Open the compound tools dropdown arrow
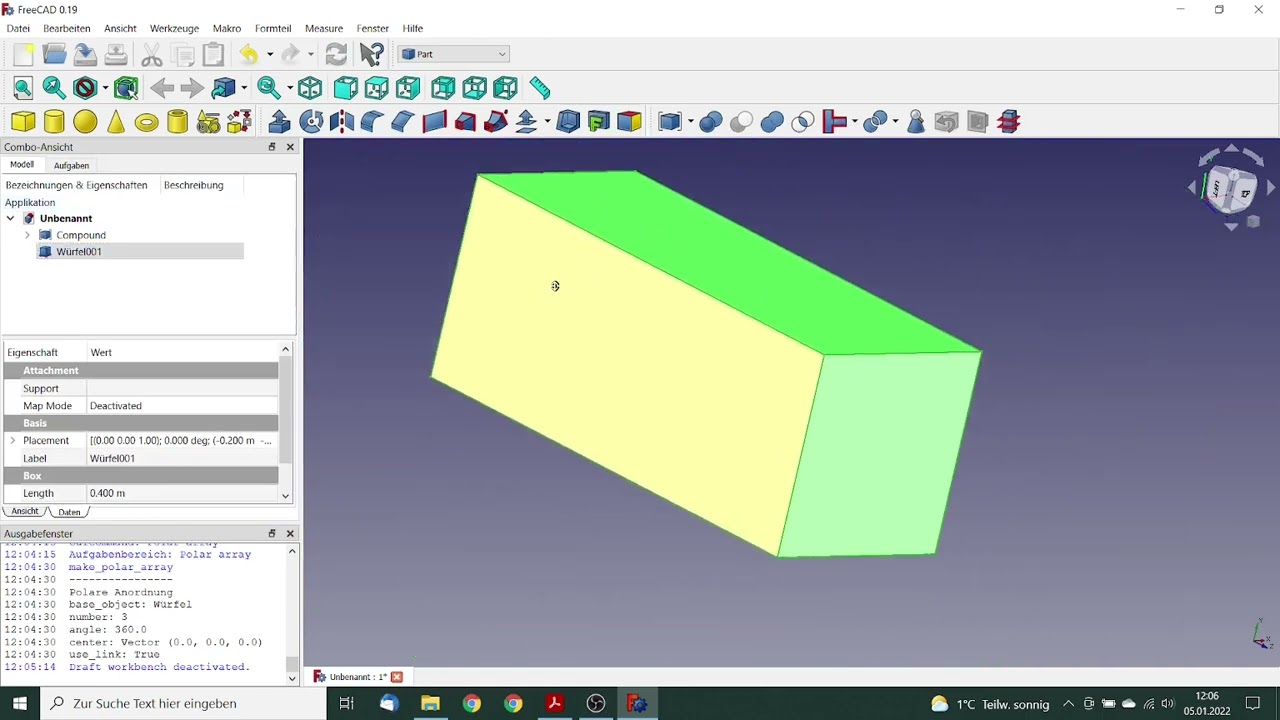Viewport: 1280px width, 720px height. (x=691, y=122)
